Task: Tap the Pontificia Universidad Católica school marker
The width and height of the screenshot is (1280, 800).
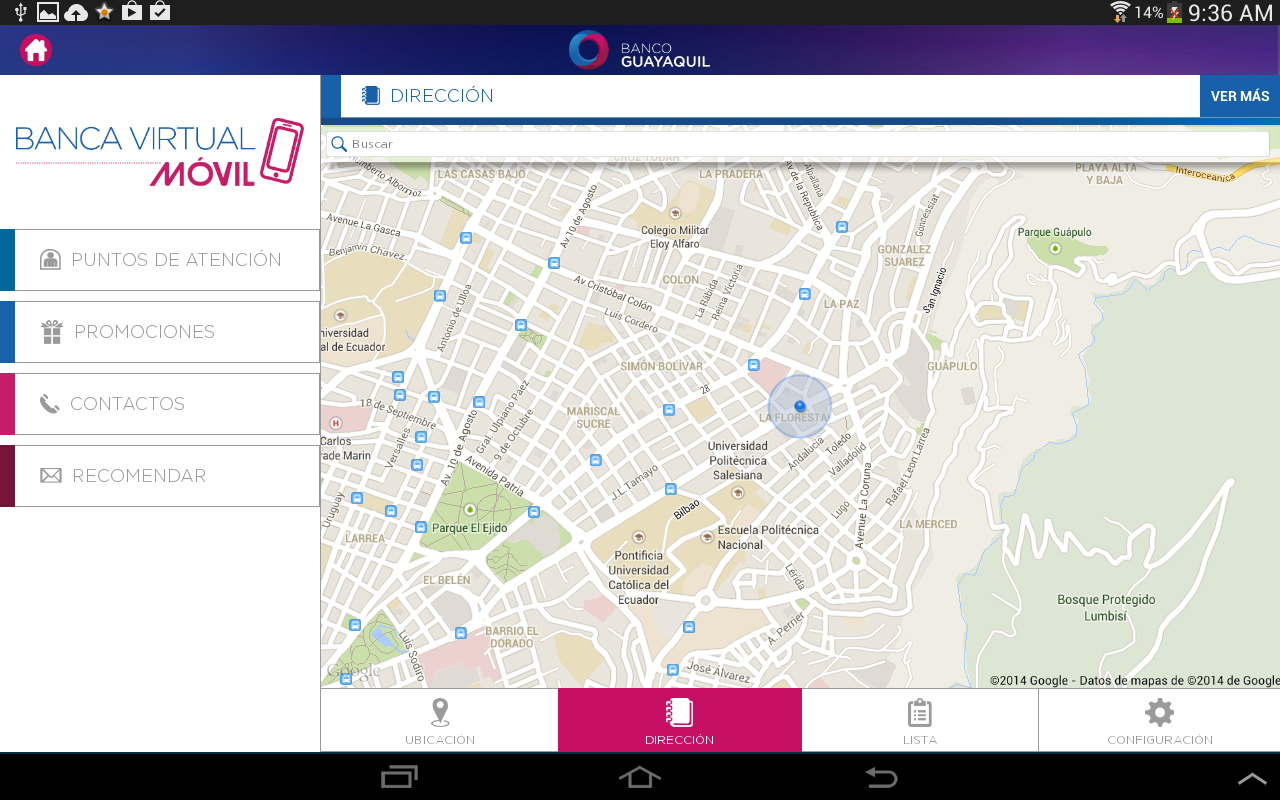Action: point(638,537)
